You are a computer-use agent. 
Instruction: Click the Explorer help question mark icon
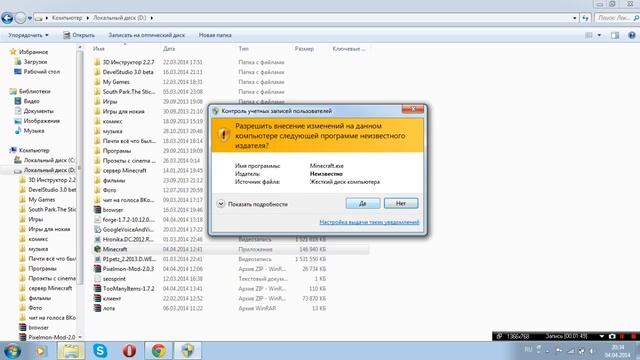click(632, 36)
